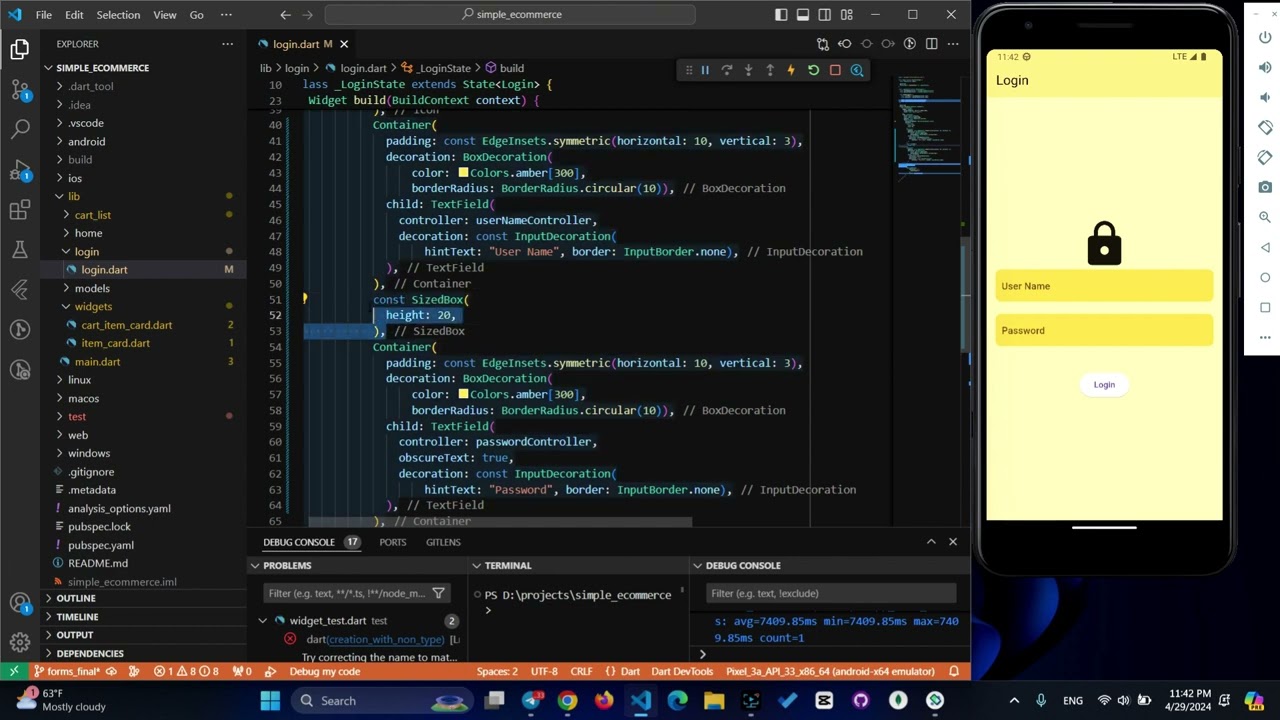Expand the DEPENDENCIES section
The width and height of the screenshot is (1280, 720).
tap(90, 653)
